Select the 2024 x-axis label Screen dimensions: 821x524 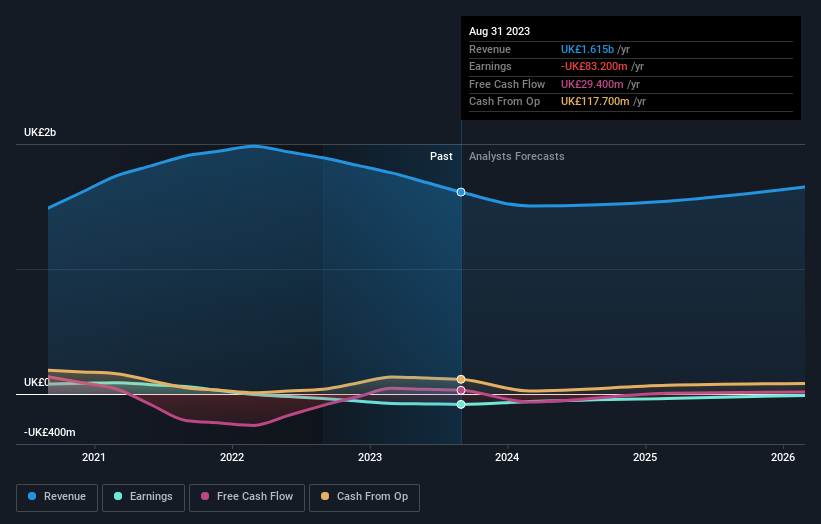507,457
